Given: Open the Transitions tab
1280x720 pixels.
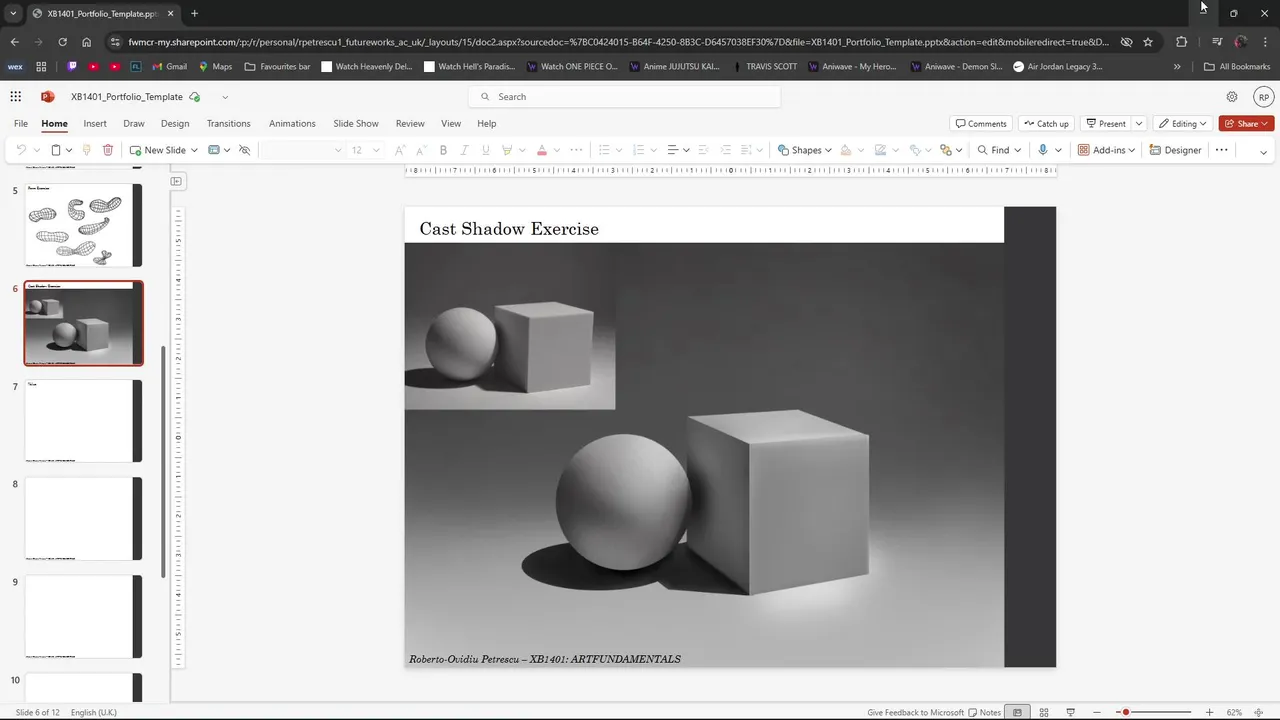Looking at the screenshot, I should click(x=229, y=124).
